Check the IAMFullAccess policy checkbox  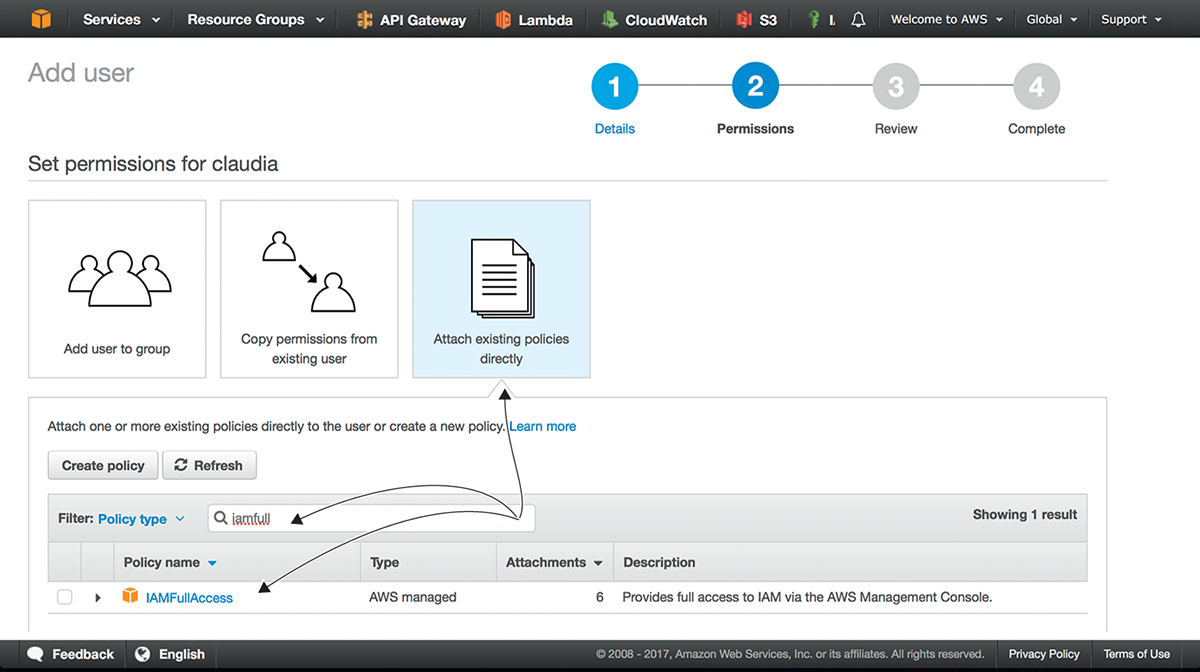click(x=65, y=597)
